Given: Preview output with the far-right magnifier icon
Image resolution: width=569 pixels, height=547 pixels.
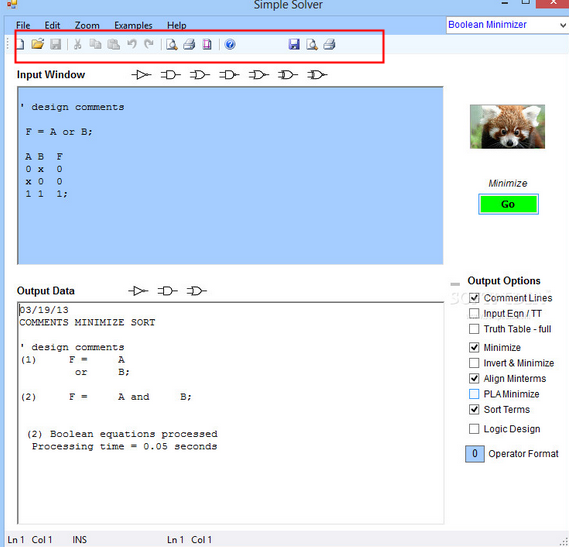Looking at the screenshot, I should coord(312,44).
